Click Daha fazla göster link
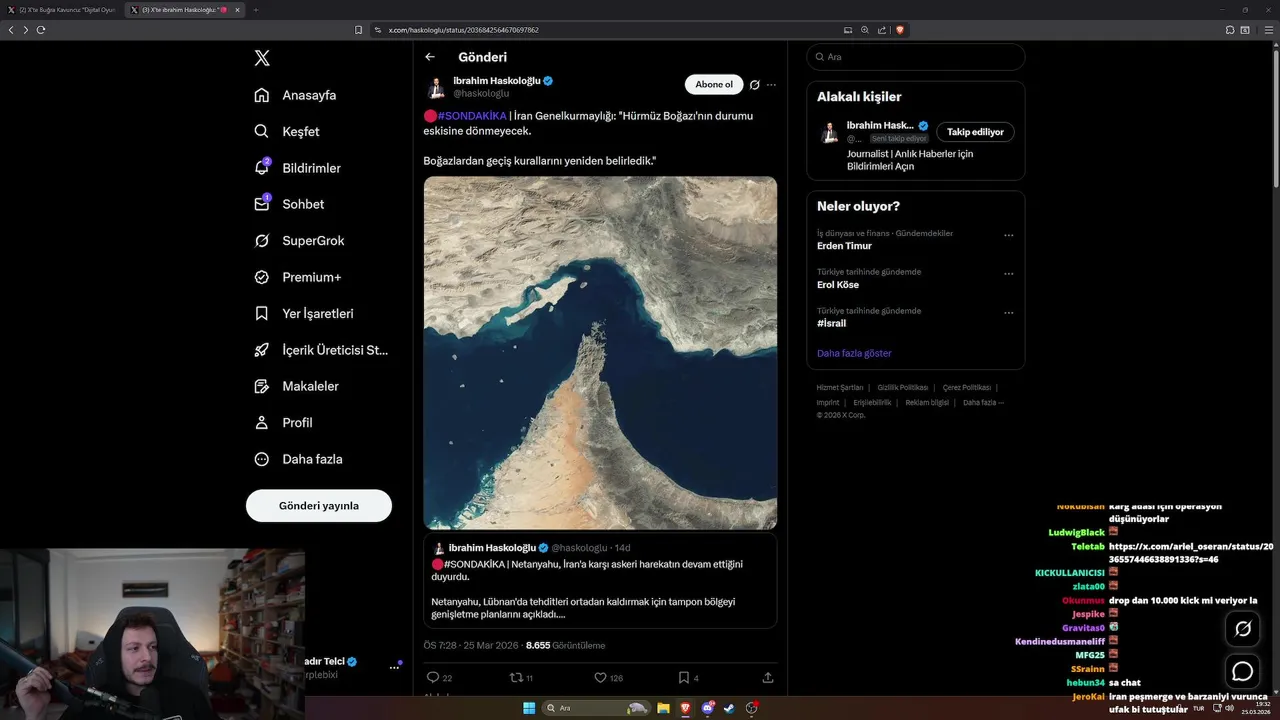The image size is (1280, 720). [x=854, y=353]
